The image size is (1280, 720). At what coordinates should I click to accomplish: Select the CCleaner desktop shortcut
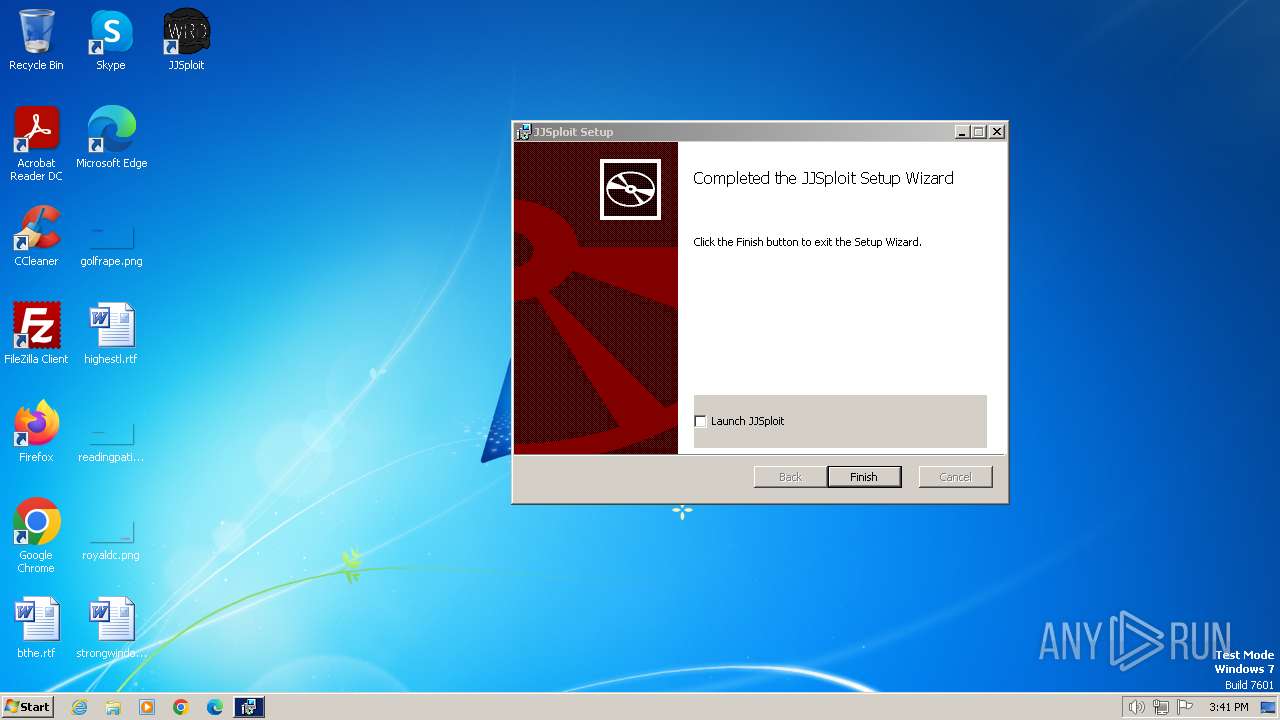click(36, 236)
